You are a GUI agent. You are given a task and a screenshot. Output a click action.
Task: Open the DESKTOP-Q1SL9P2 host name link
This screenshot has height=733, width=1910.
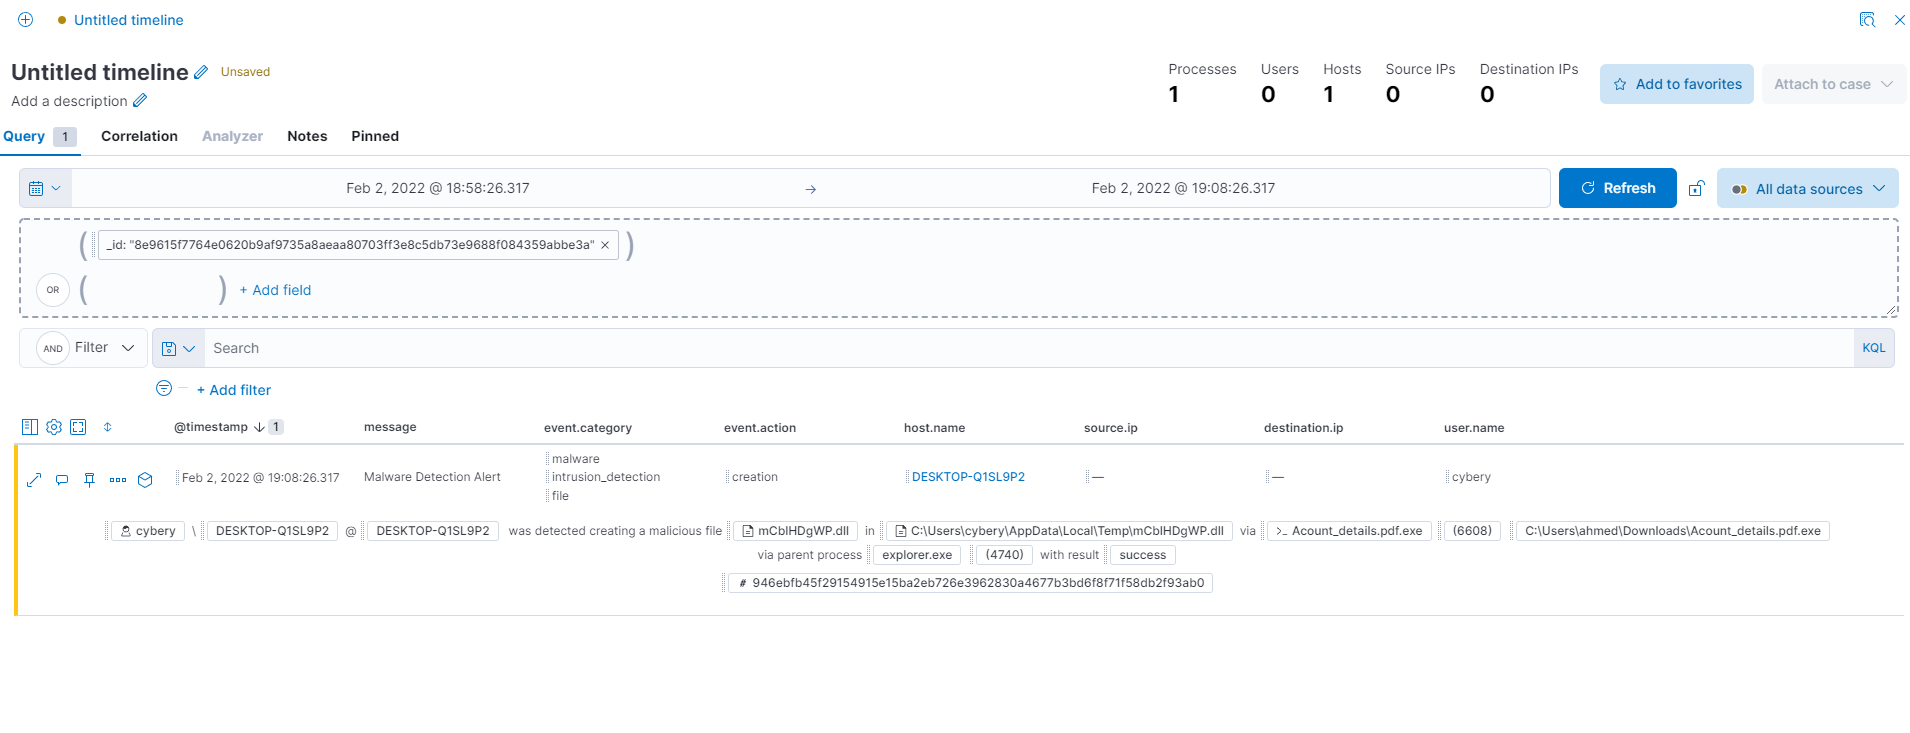click(x=968, y=477)
